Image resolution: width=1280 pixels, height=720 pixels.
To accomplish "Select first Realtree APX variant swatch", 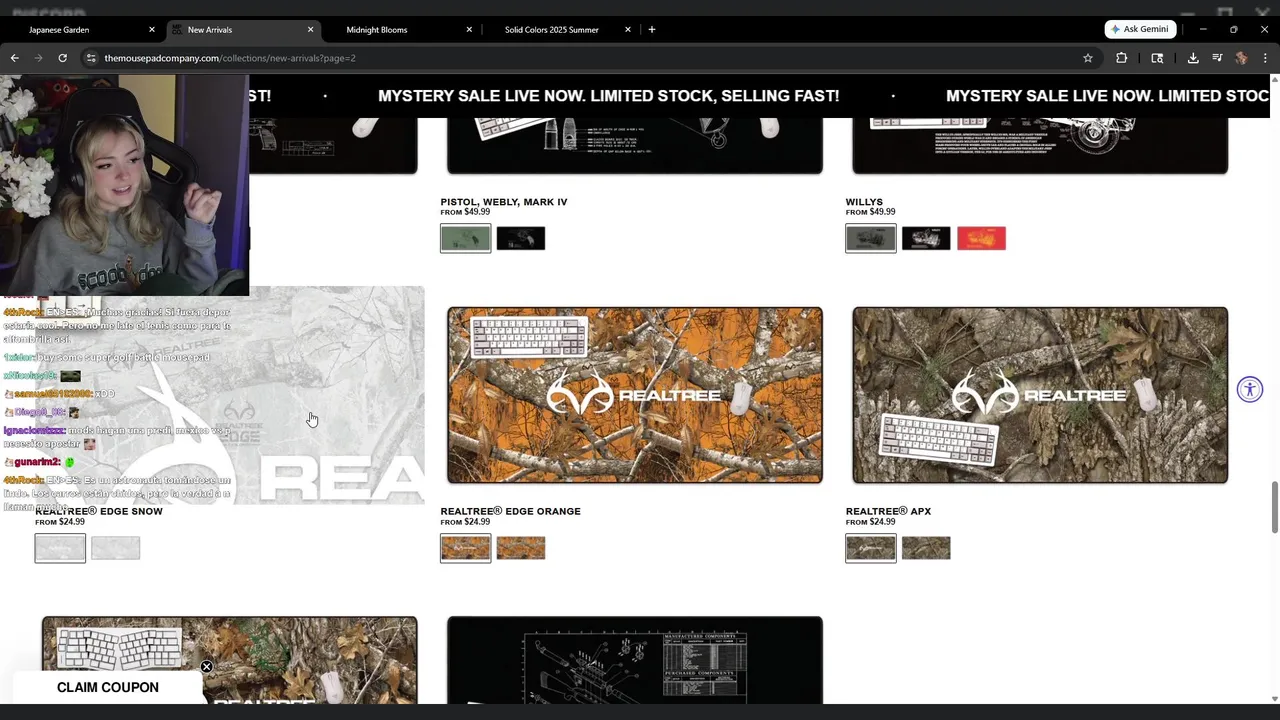I will coord(871,548).
